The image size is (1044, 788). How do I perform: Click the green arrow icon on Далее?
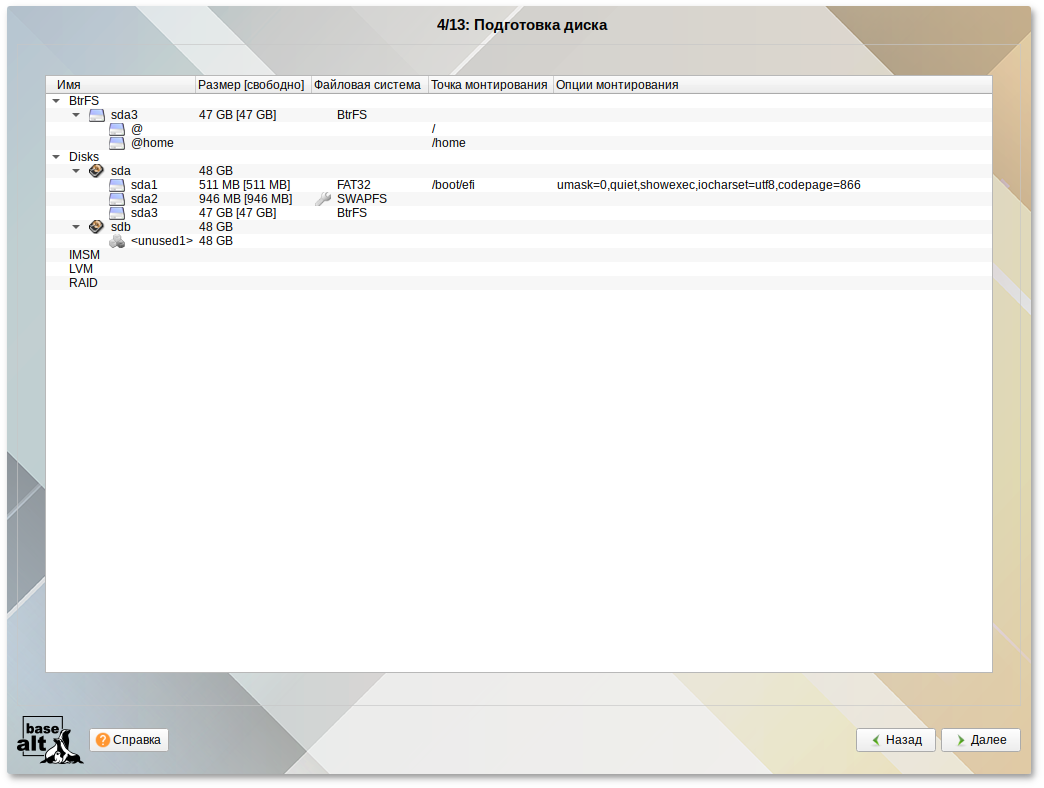[959, 740]
